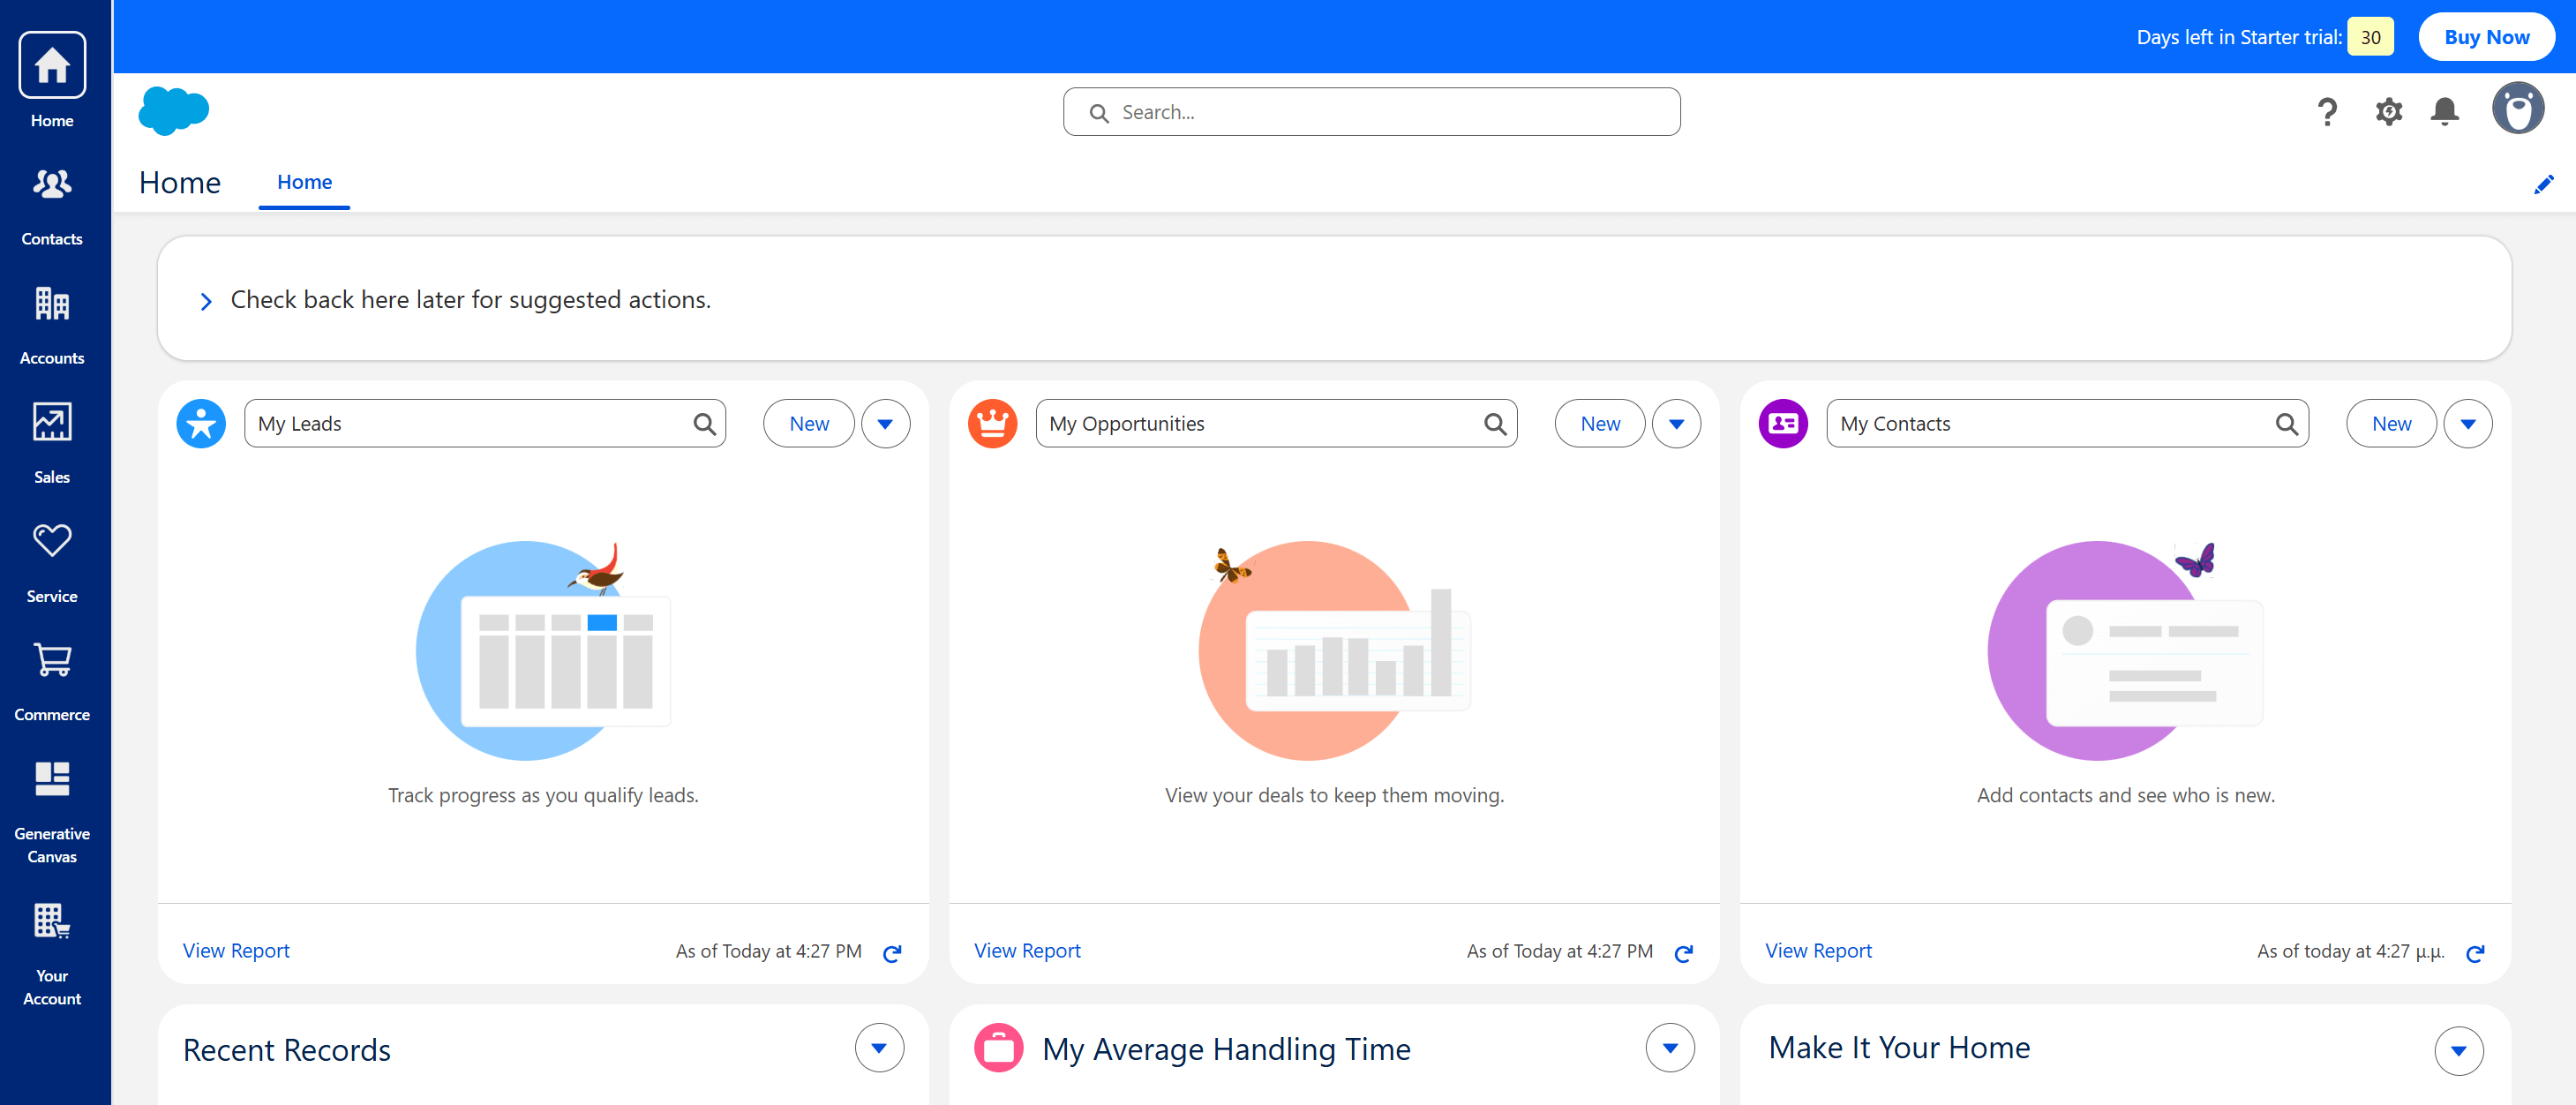Click the My Opportunities crown icon
The image size is (2576, 1105).
click(x=992, y=423)
